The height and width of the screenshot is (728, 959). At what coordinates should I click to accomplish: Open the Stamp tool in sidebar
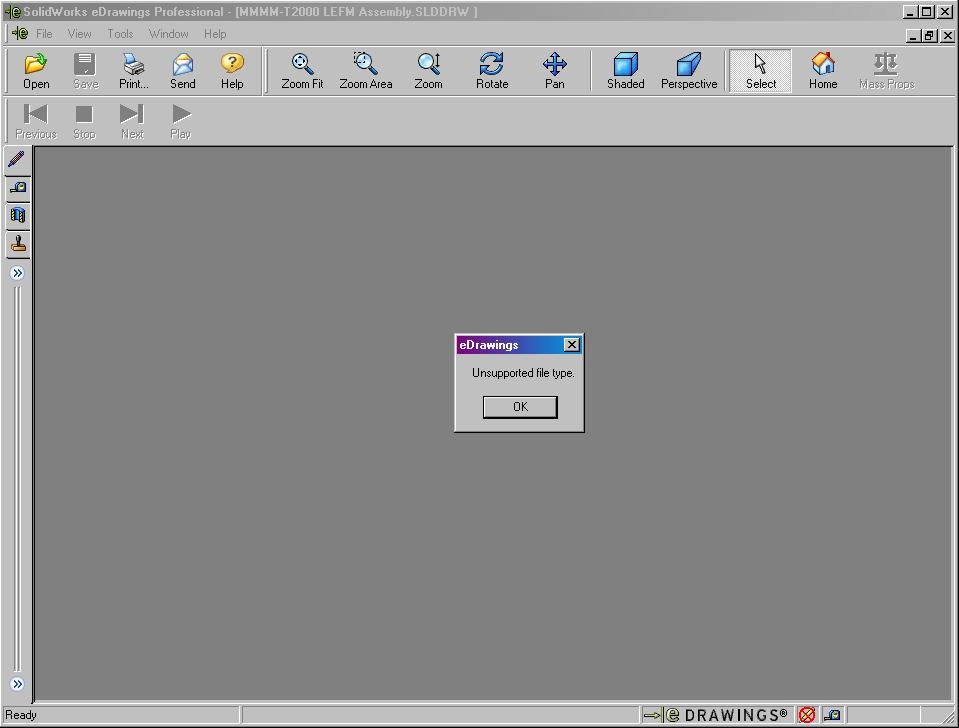tap(17, 244)
